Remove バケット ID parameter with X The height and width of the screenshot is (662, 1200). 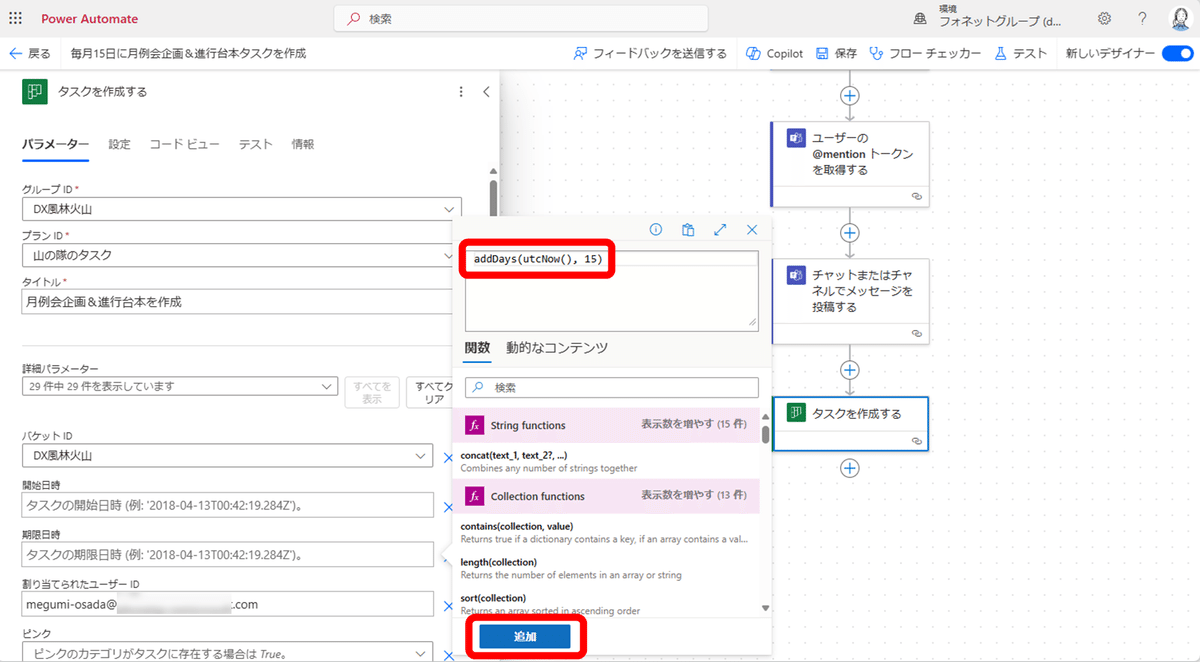coord(449,457)
